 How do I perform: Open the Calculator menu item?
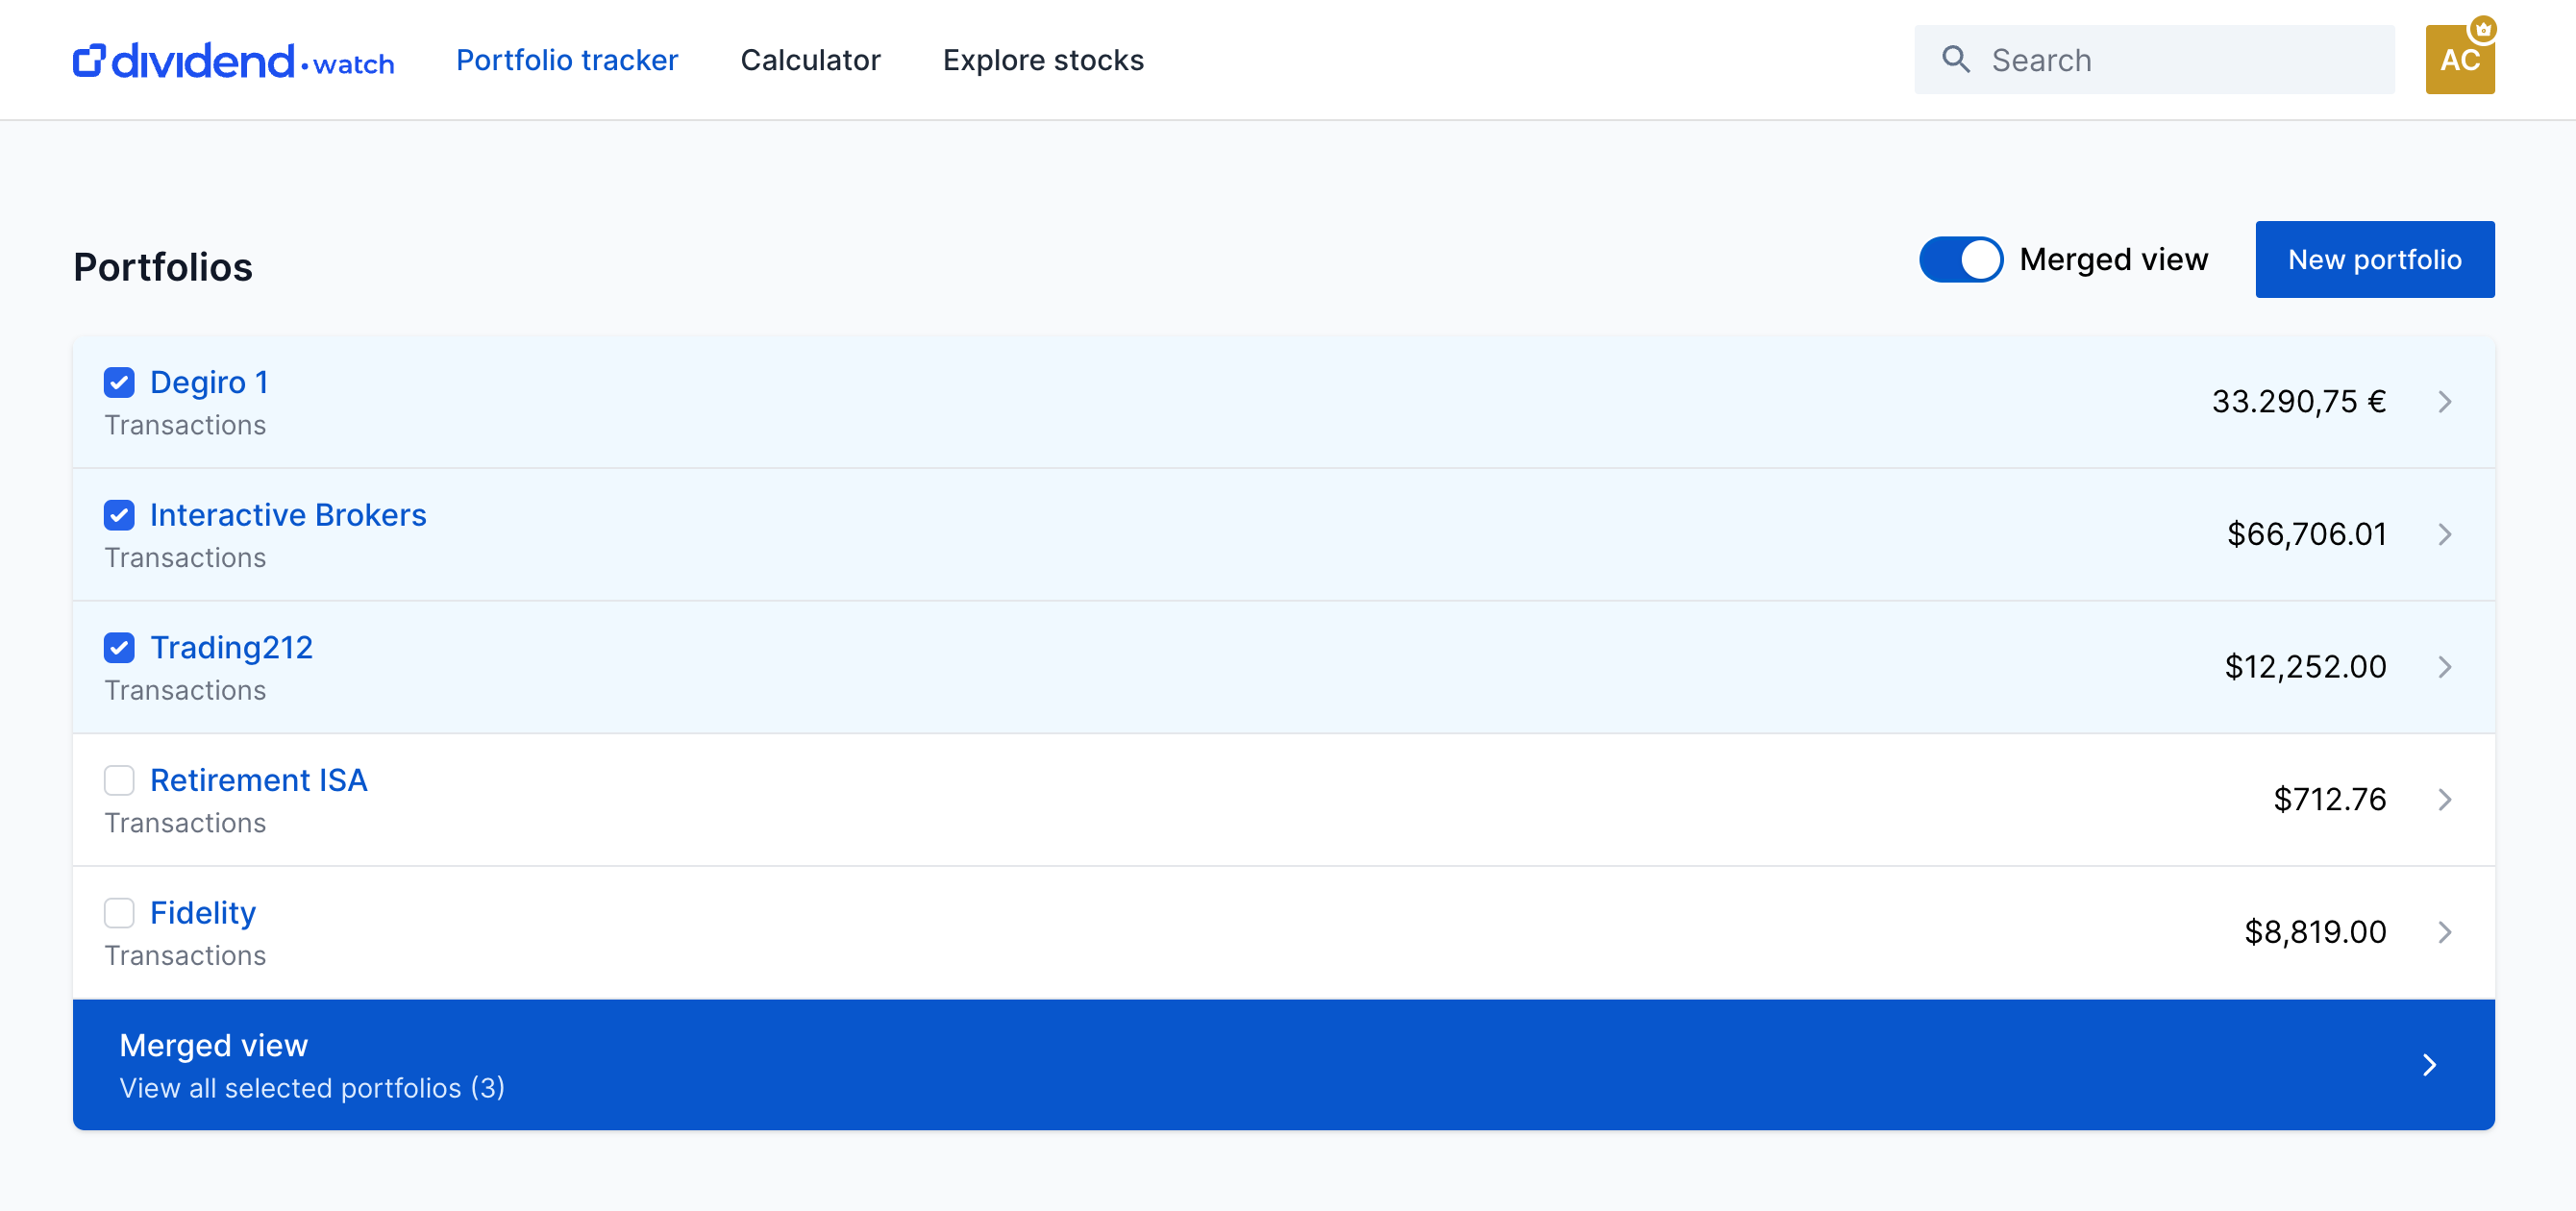(810, 60)
